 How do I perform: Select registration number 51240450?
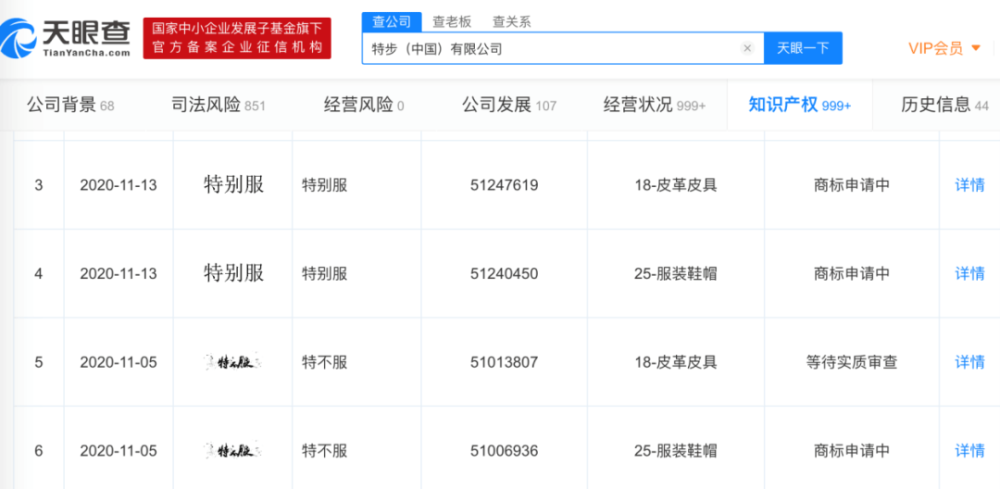point(504,274)
